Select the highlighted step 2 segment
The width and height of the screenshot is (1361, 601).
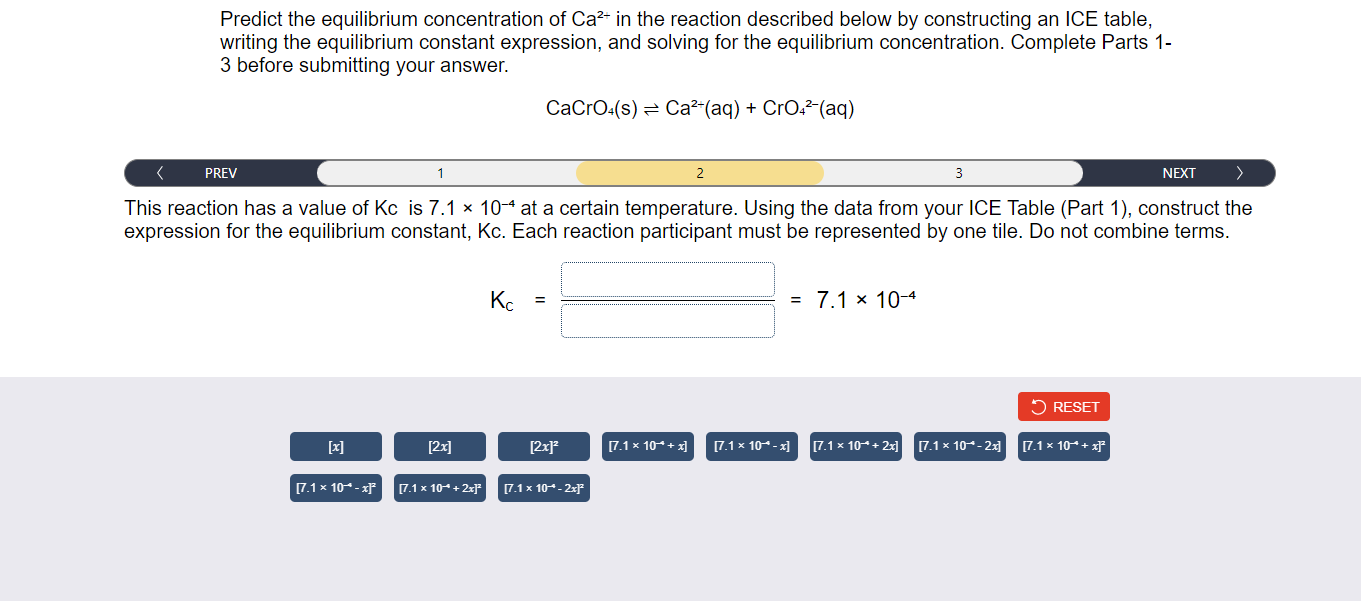click(699, 172)
